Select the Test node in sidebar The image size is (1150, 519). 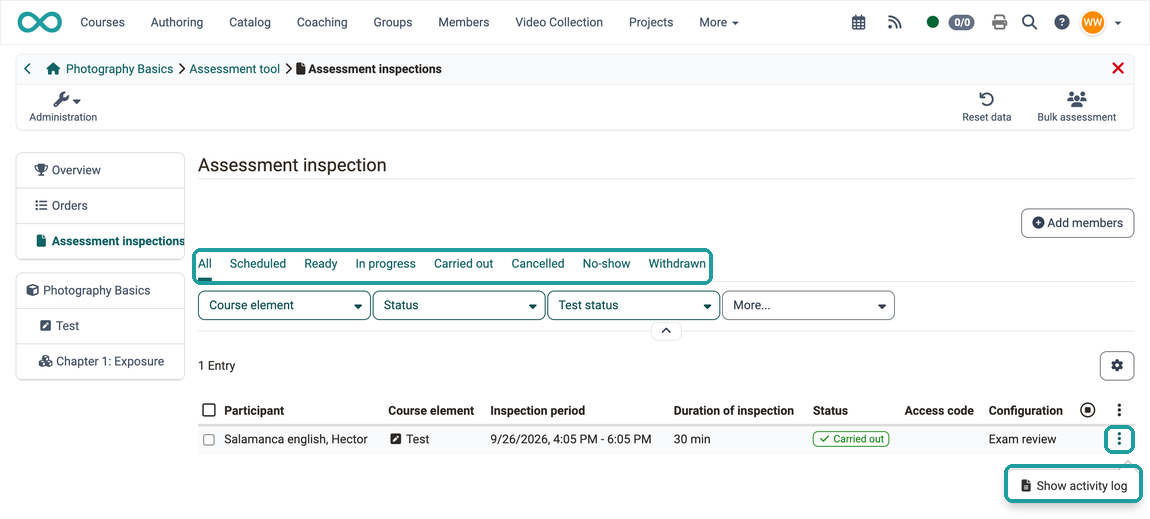click(100, 325)
